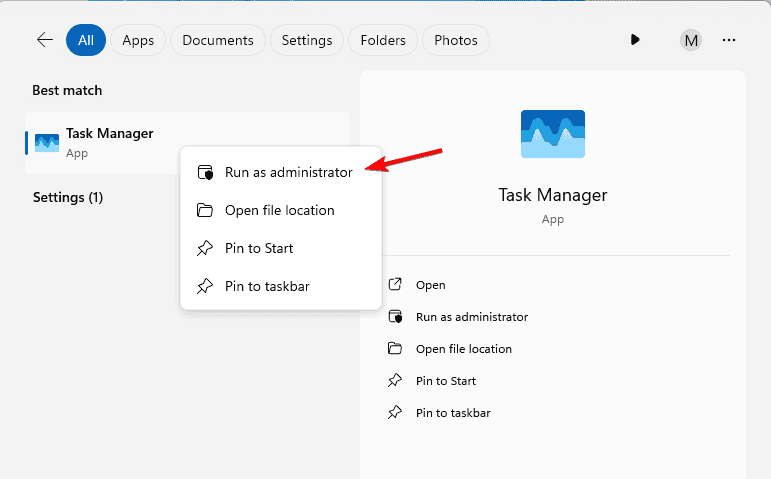Go back with the left arrow button

pyautogui.click(x=45, y=40)
